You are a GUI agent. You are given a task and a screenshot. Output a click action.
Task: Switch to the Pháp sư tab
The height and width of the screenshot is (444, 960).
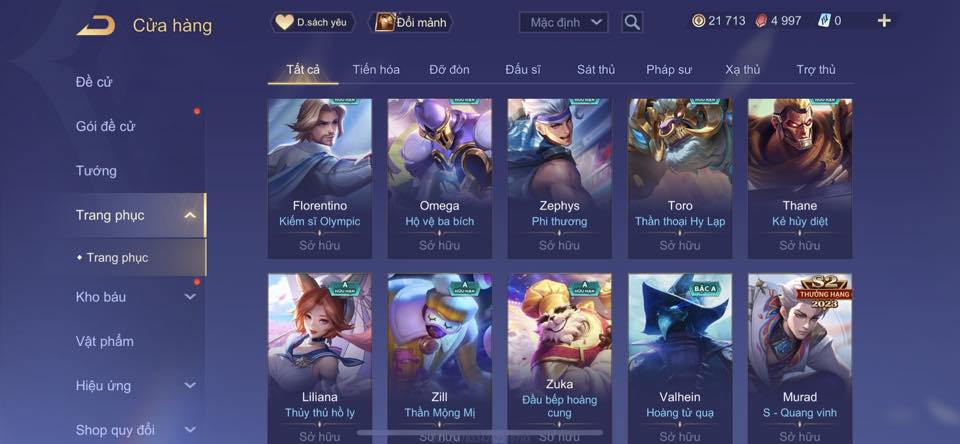point(669,70)
